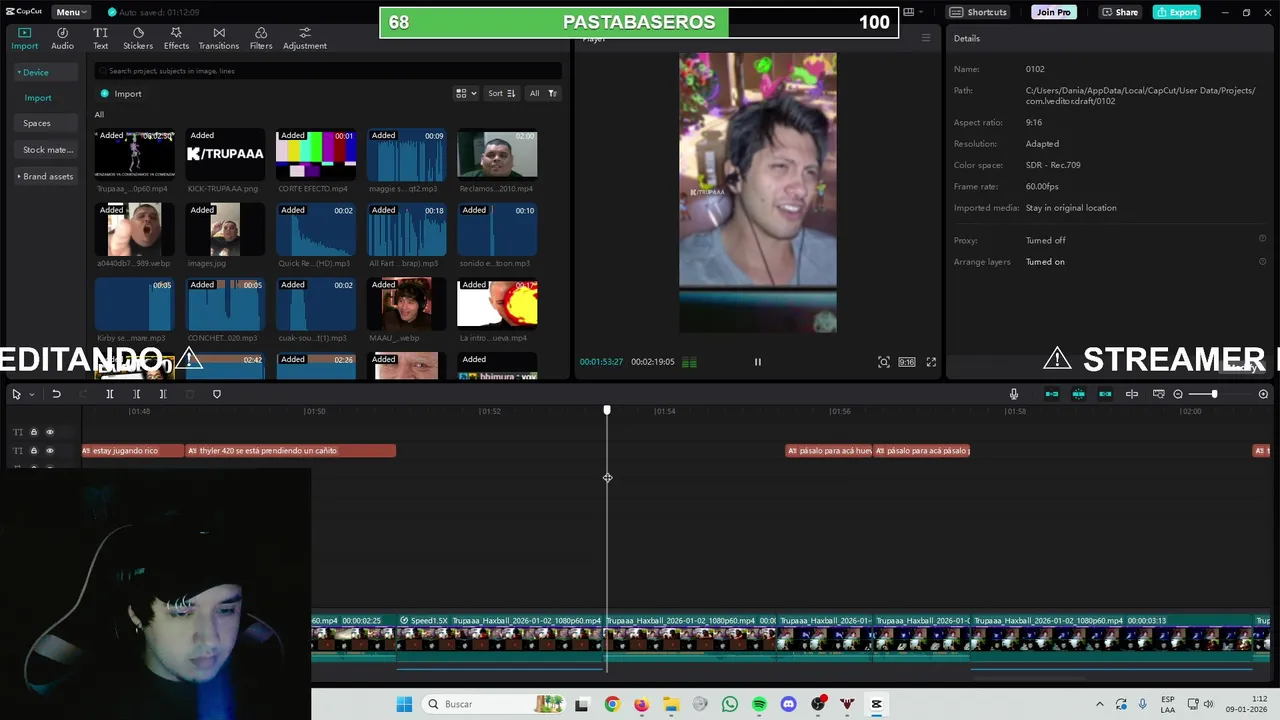Pause playback in the player
1280x720 pixels.
[757, 362]
